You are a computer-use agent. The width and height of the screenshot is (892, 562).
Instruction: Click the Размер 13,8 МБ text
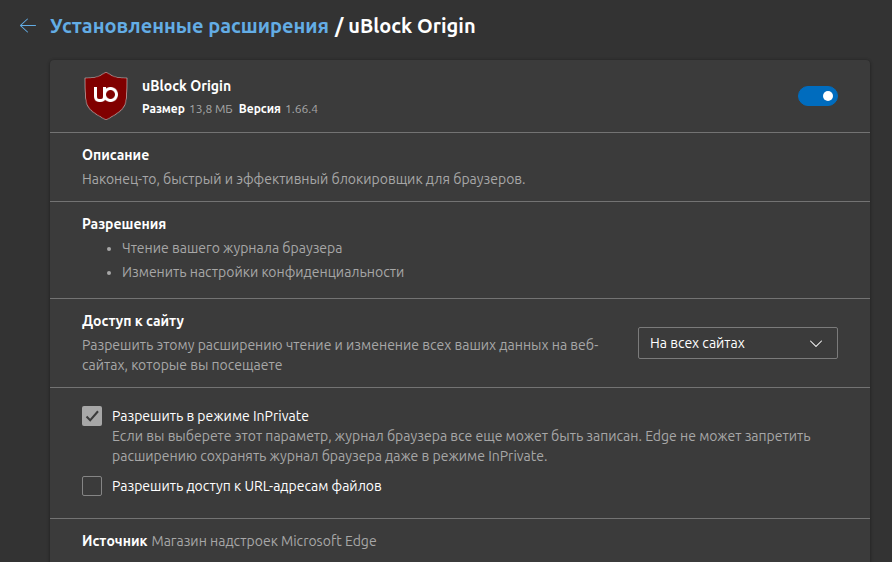[187, 109]
